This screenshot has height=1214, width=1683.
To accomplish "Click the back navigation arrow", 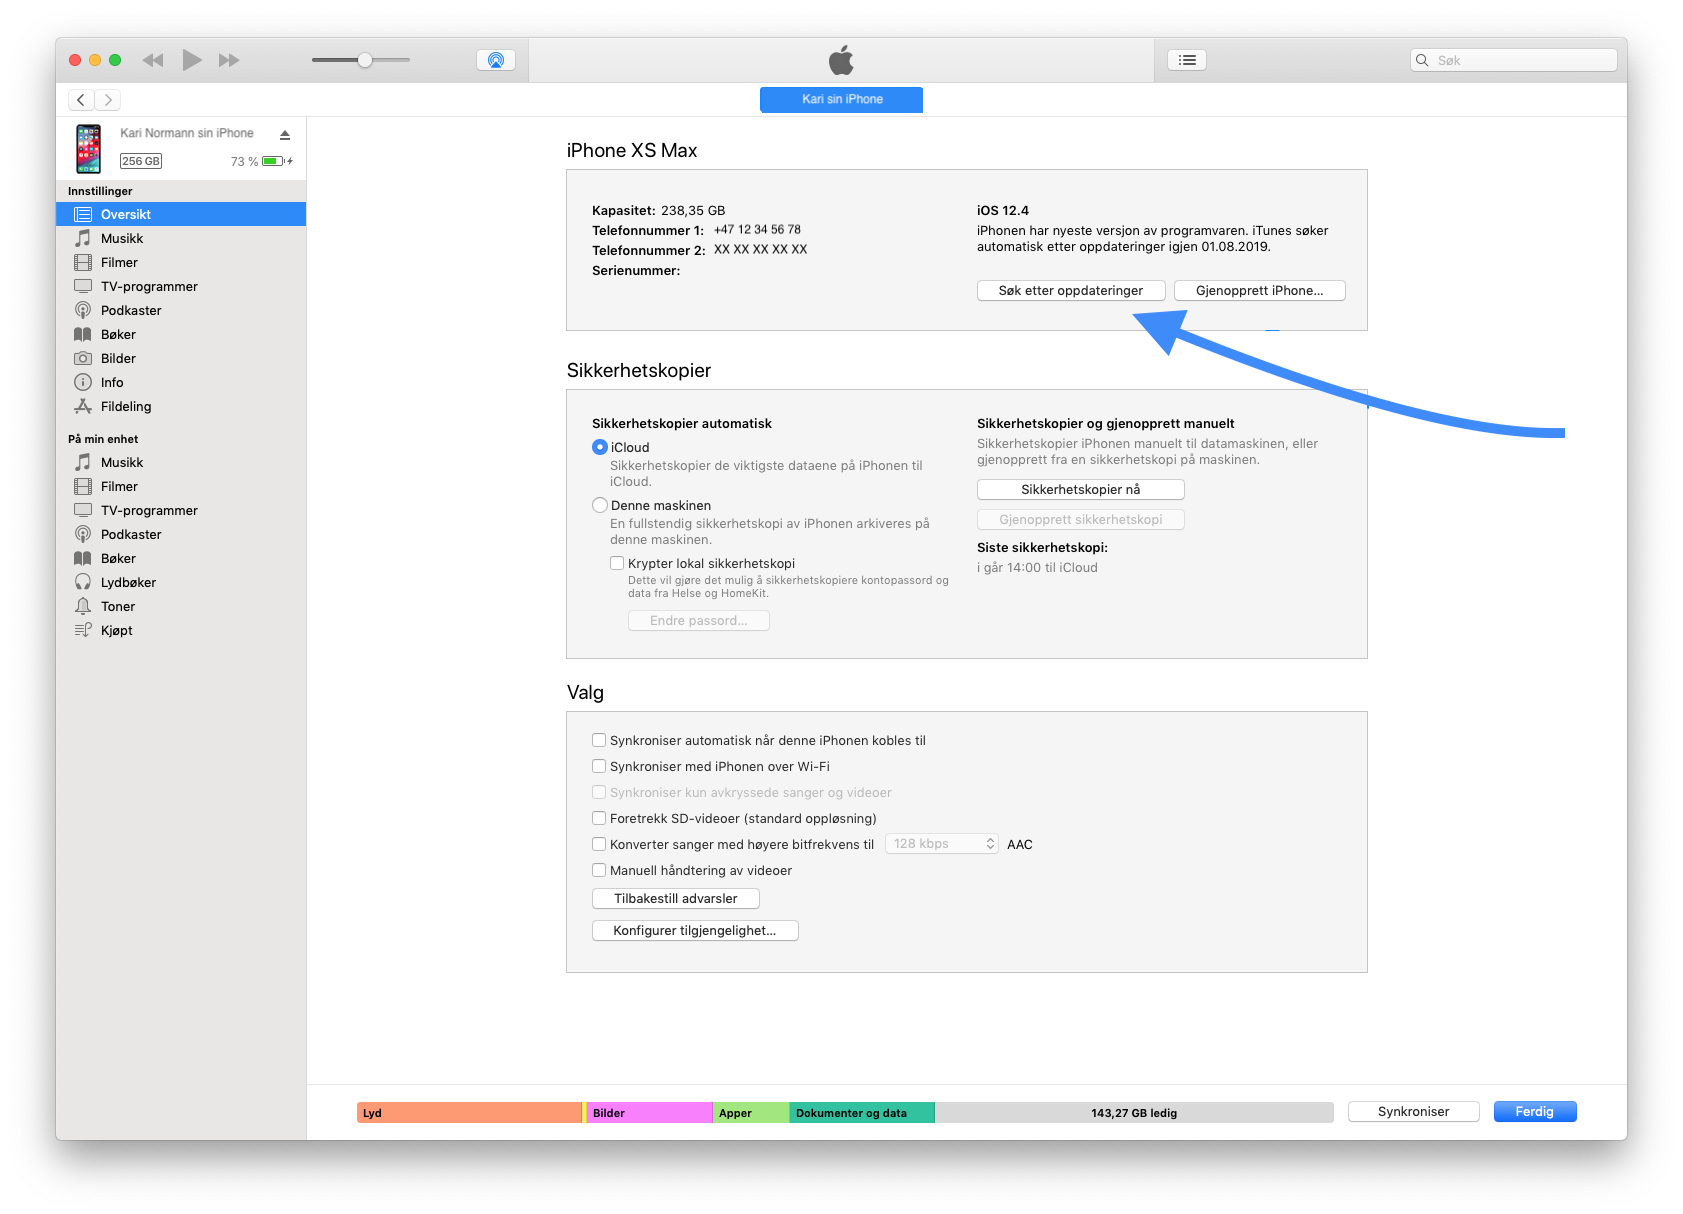I will pos(81,100).
